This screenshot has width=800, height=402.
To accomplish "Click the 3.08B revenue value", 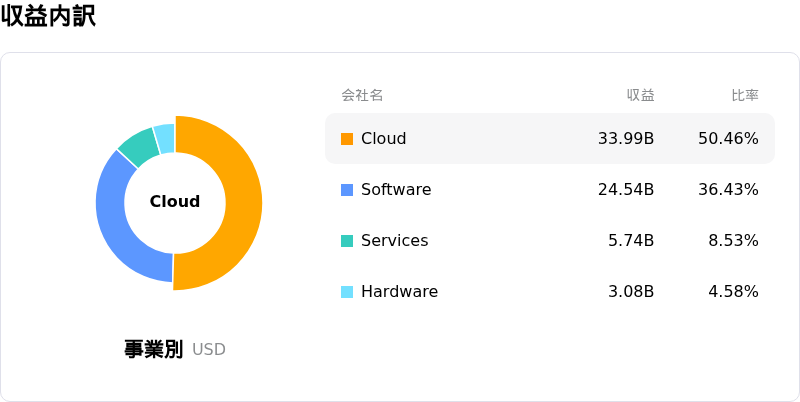I will pyautogui.click(x=631, y=292).
